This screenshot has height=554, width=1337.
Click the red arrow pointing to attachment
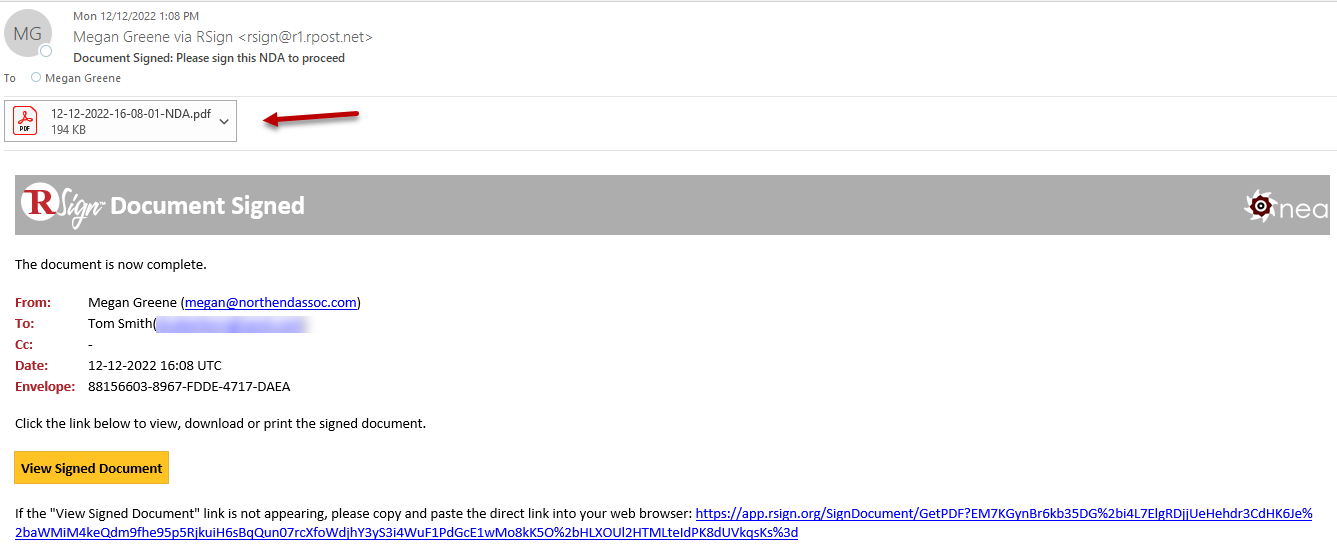[x=311, y=118]
